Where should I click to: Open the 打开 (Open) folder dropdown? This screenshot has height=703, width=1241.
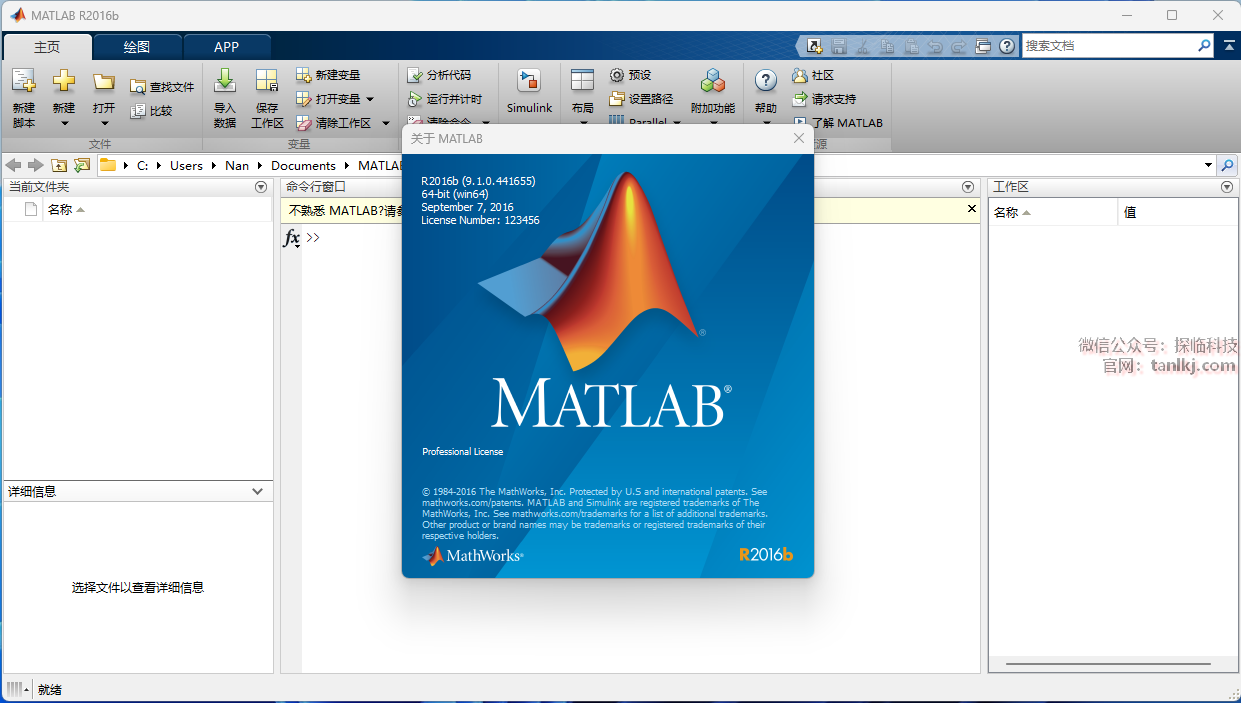click(x=103, y=98)
